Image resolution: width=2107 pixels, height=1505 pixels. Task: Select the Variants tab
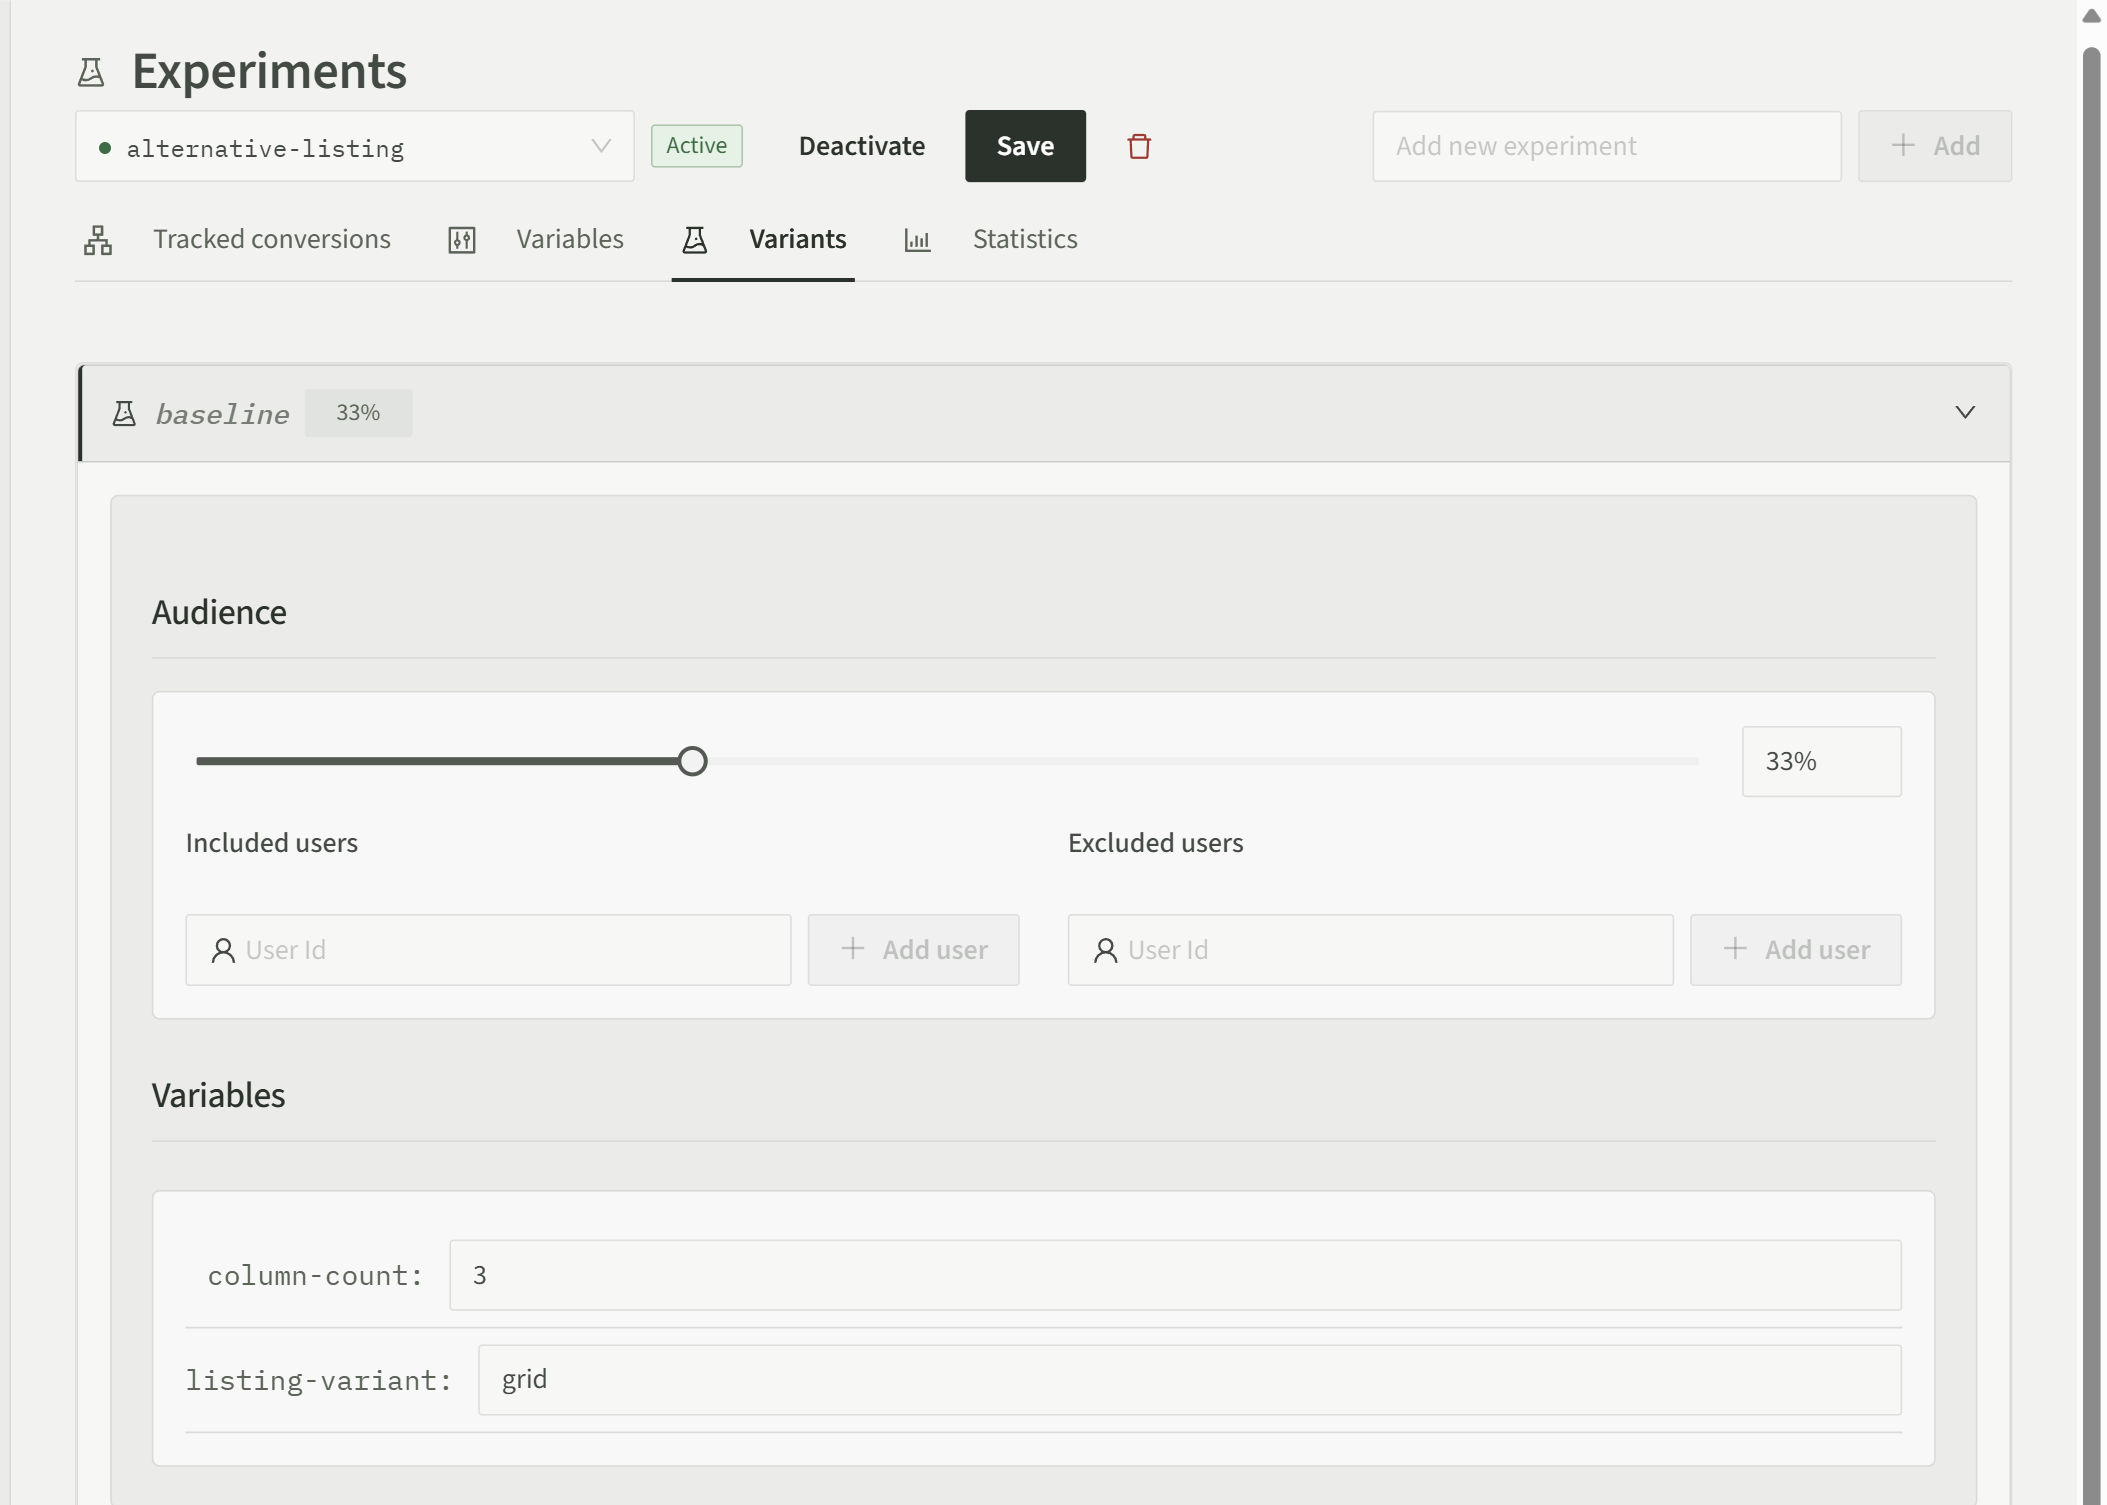point(763,240)
